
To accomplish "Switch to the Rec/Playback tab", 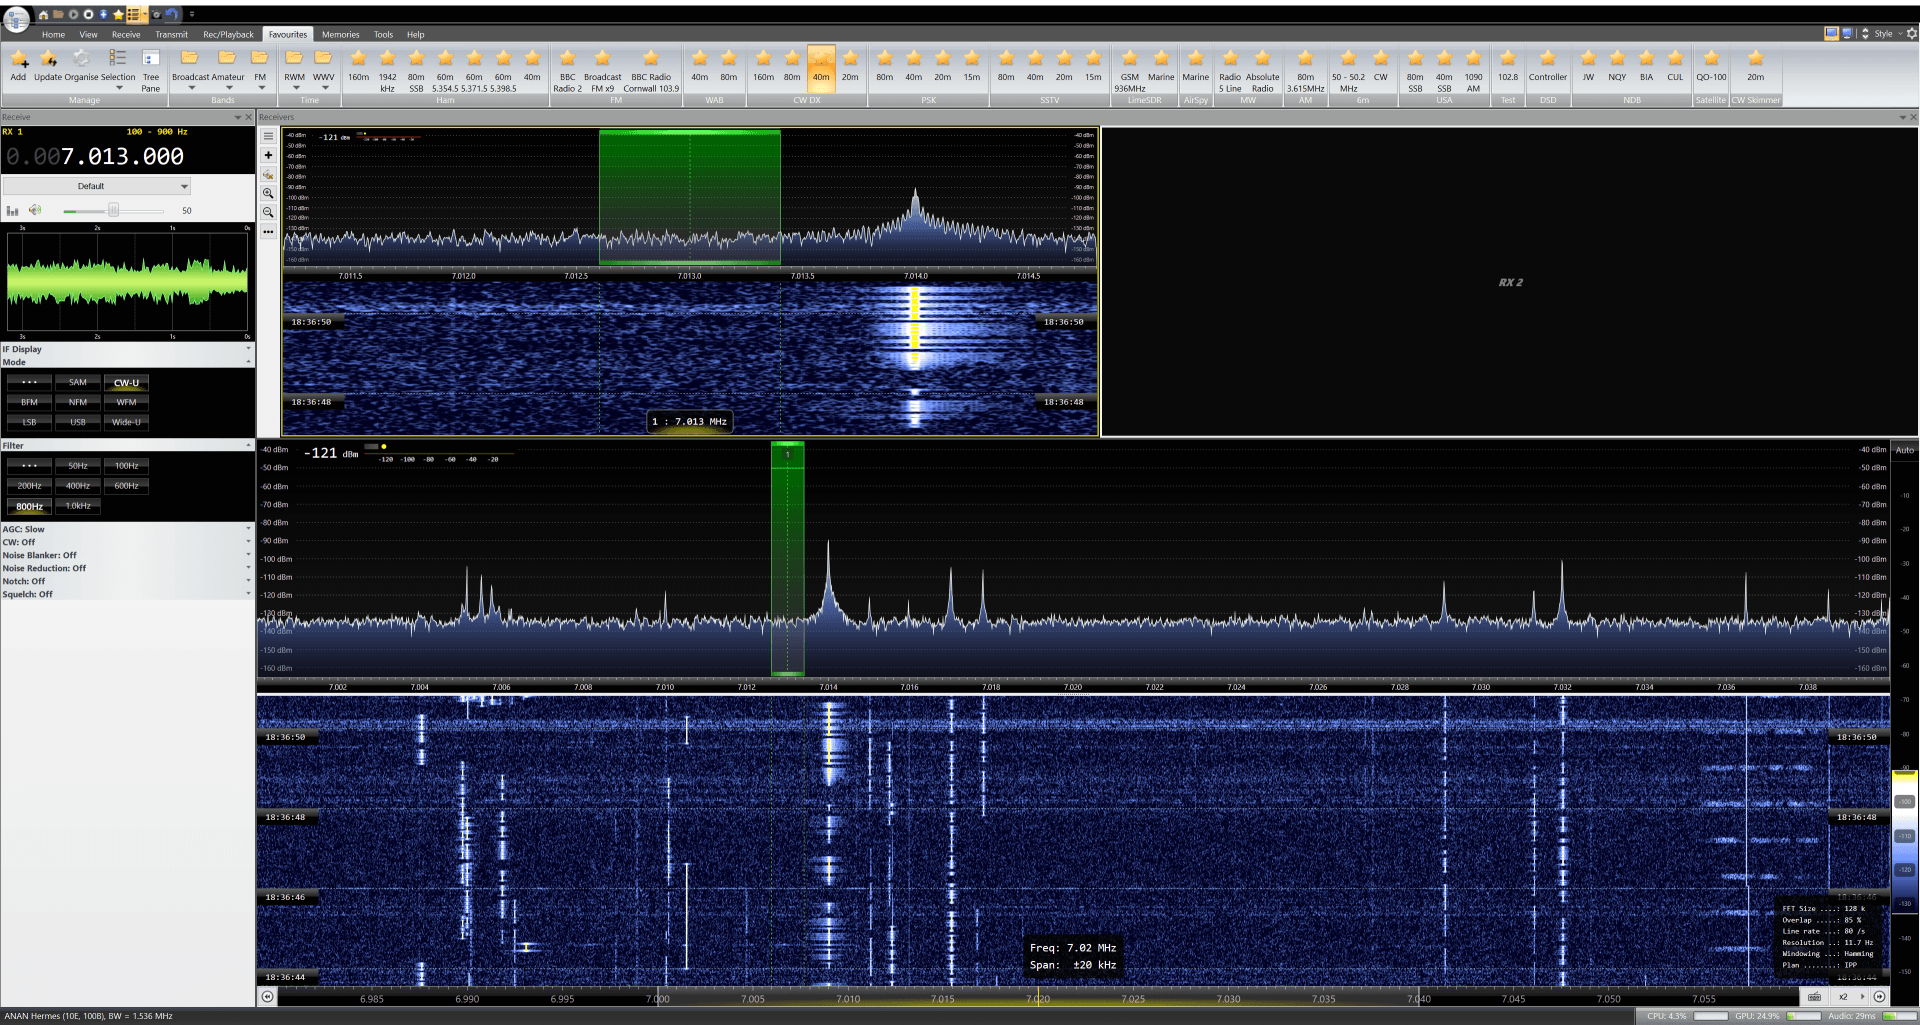I will pos(228,34).
